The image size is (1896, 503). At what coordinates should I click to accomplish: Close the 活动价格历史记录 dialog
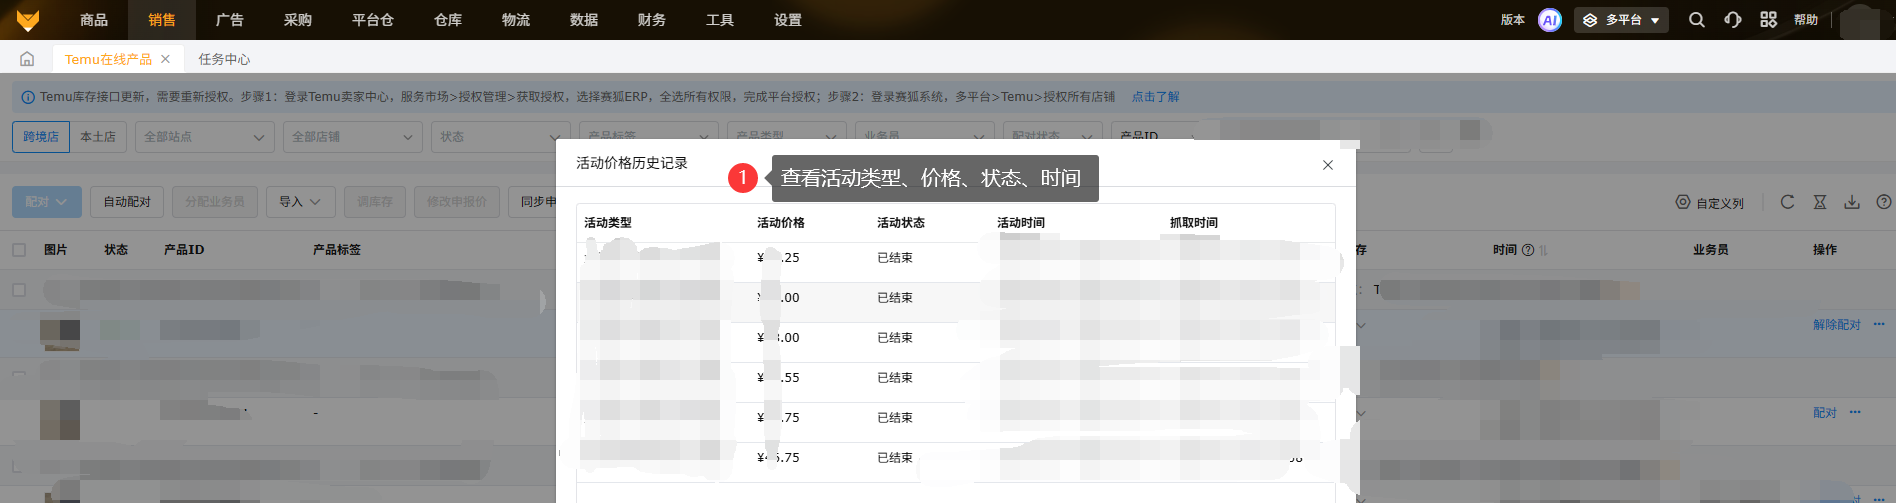pos(1328,165)
